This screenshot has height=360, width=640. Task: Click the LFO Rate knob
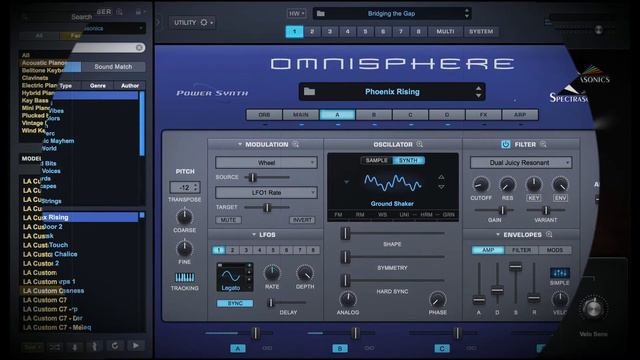(272, 273)
